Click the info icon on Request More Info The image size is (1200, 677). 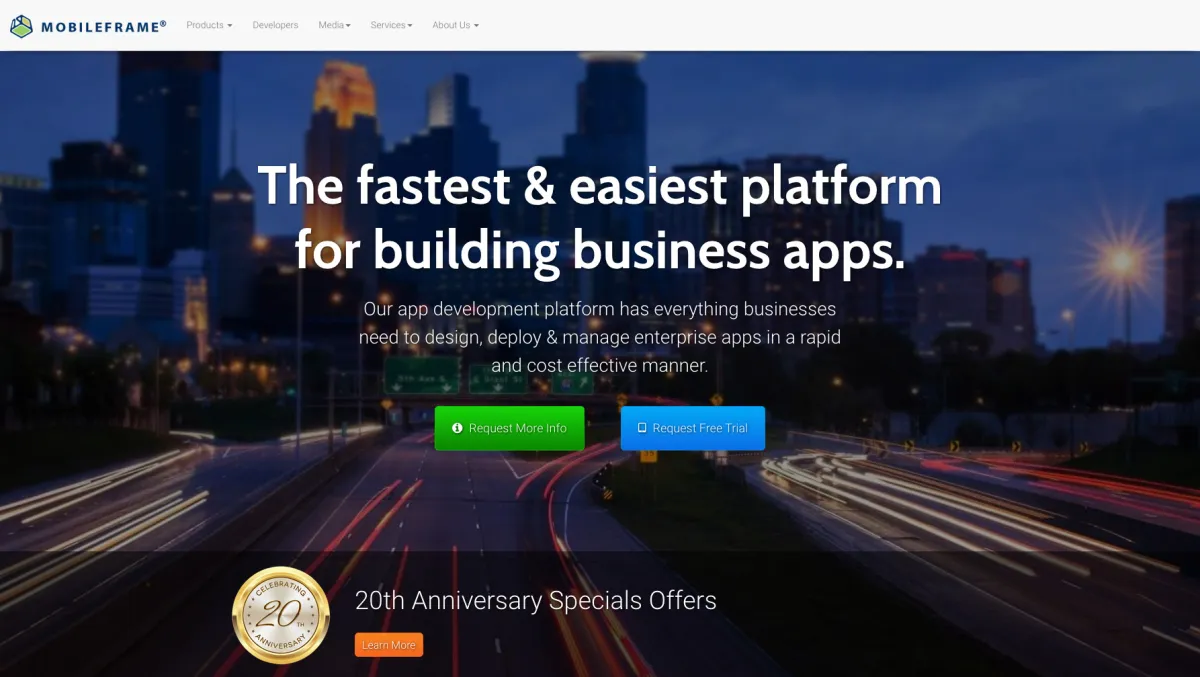click(x=457, y=428)
